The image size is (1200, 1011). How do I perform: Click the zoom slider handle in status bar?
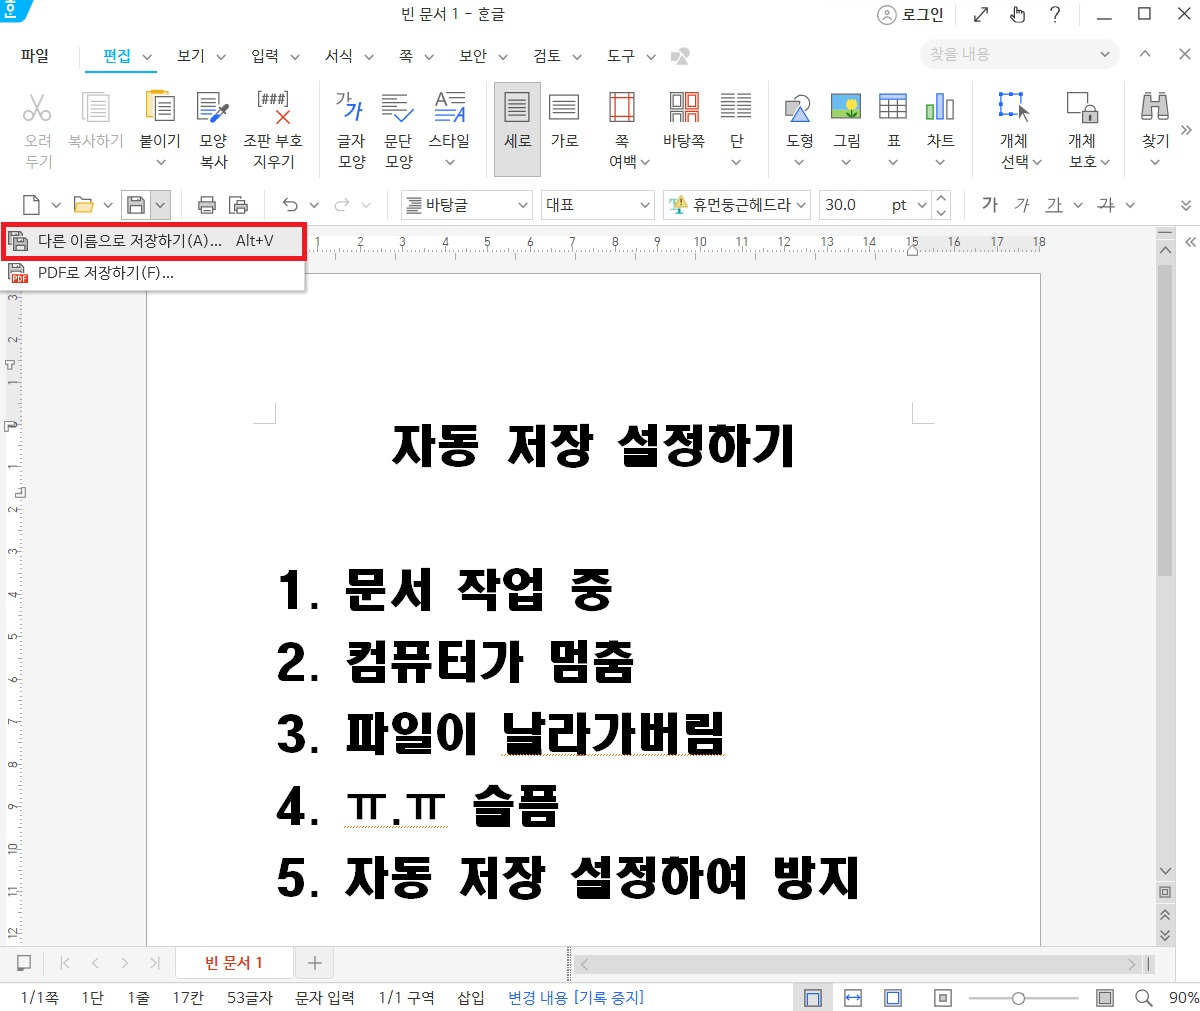pyautogui.click(x=1018, y=998)
